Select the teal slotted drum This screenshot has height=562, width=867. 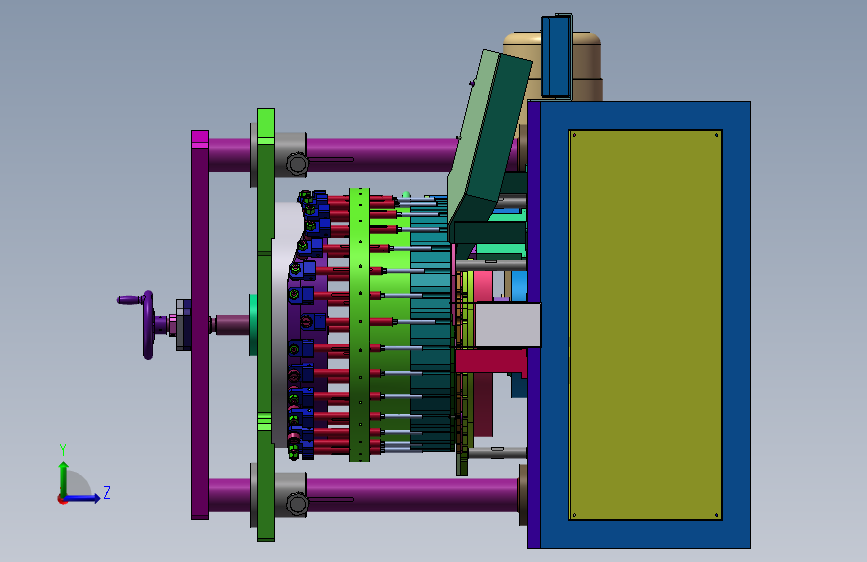point(431,324)
